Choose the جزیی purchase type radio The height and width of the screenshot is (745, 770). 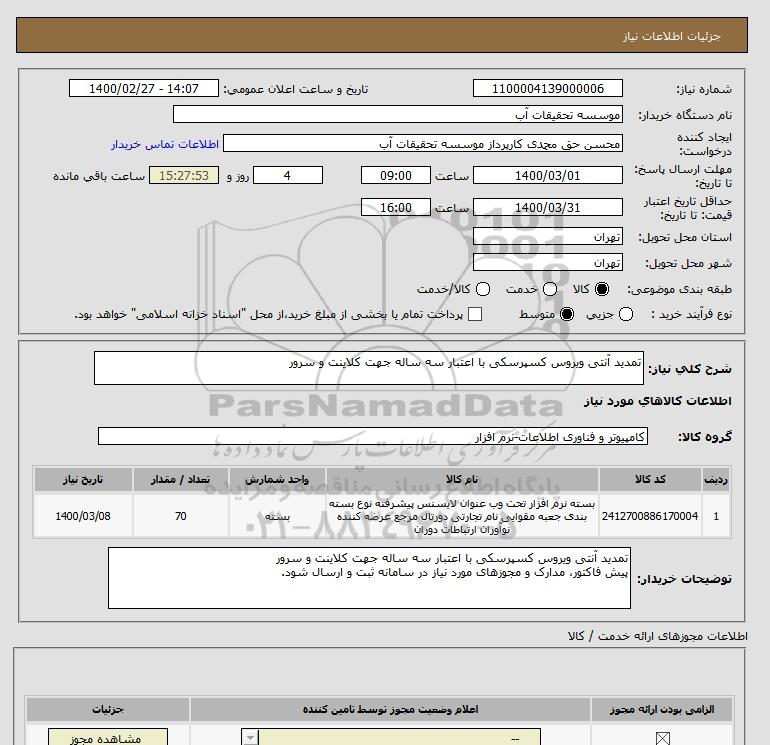626,314
